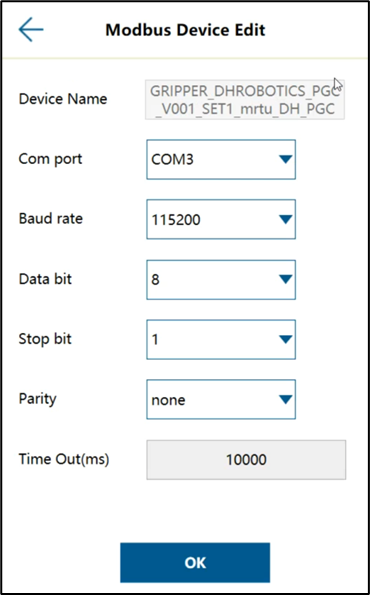Click the 115200 baud rate value
Image resolution: width=370 pixels, height=595 pixels.
coord(176,220)
